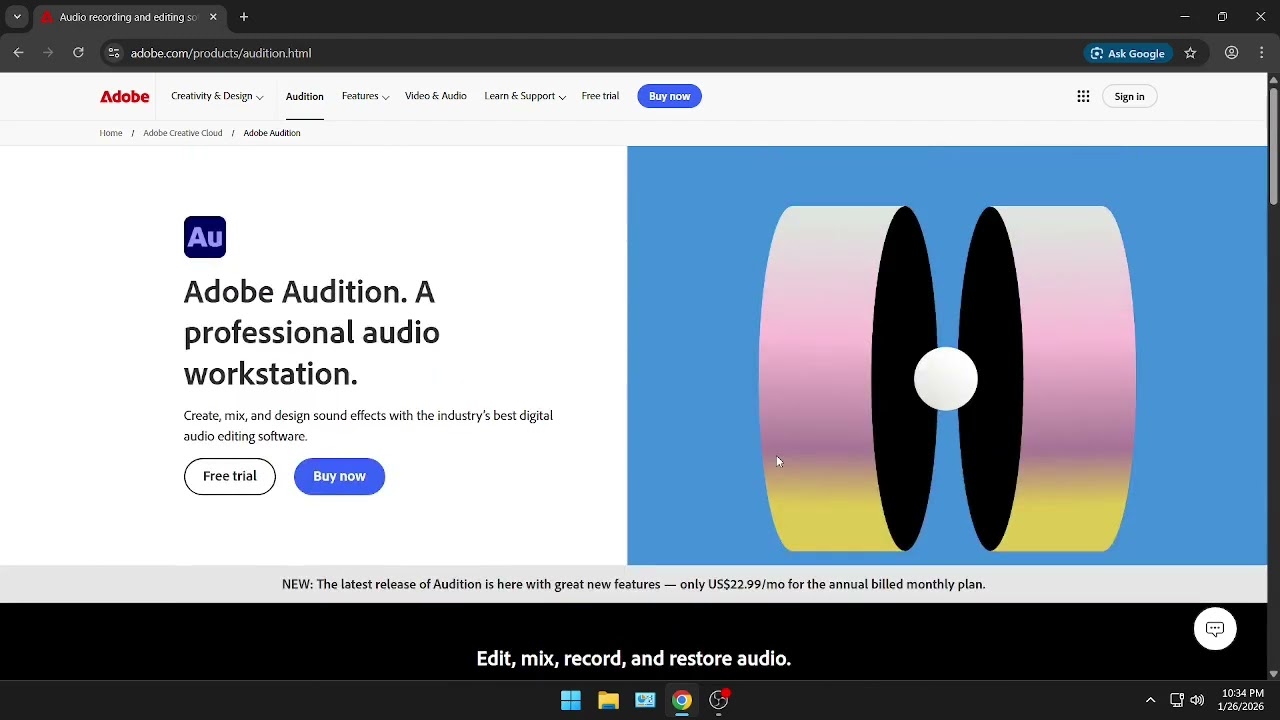Show hidden icons in system tray
Image resolution: width=1280 pixels, height=720 pixels.
pos(1150,700)
